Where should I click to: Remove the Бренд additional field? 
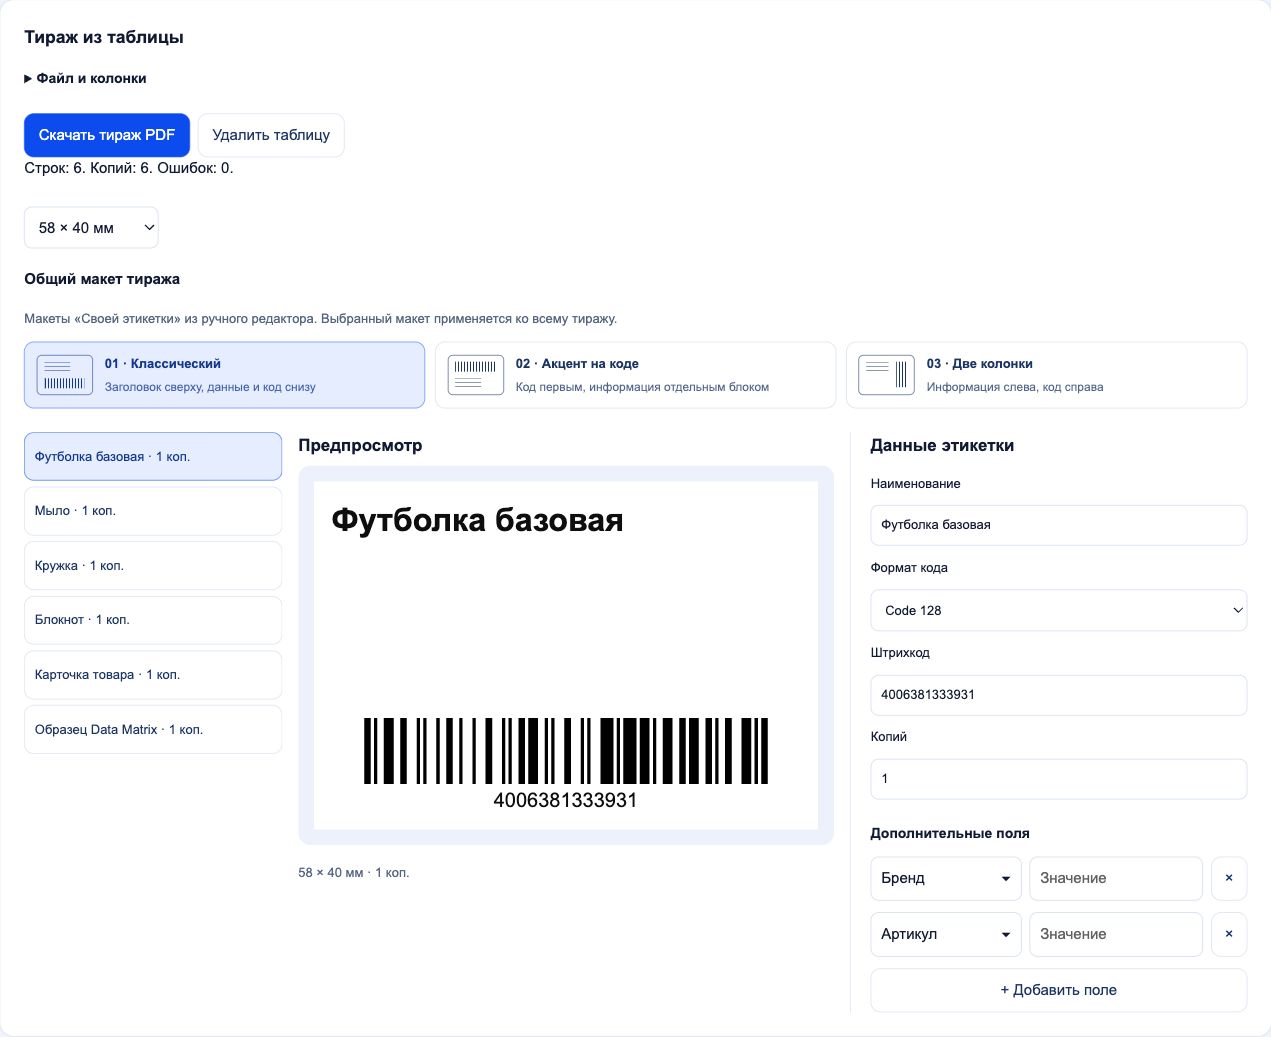coord(1229,878)
